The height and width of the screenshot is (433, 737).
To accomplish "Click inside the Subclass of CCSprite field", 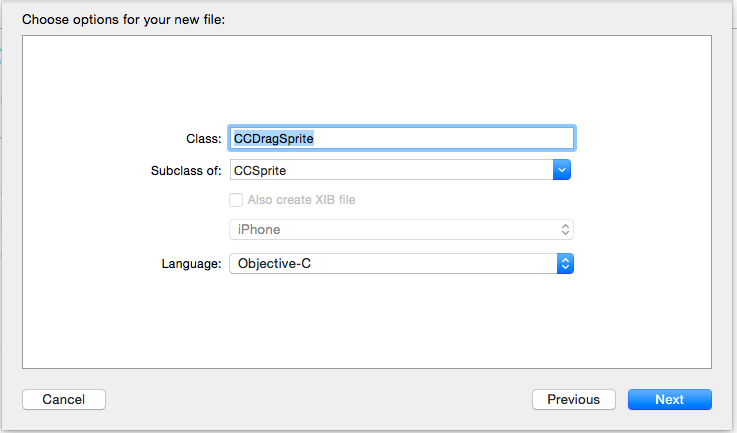I will click(392, 170).
